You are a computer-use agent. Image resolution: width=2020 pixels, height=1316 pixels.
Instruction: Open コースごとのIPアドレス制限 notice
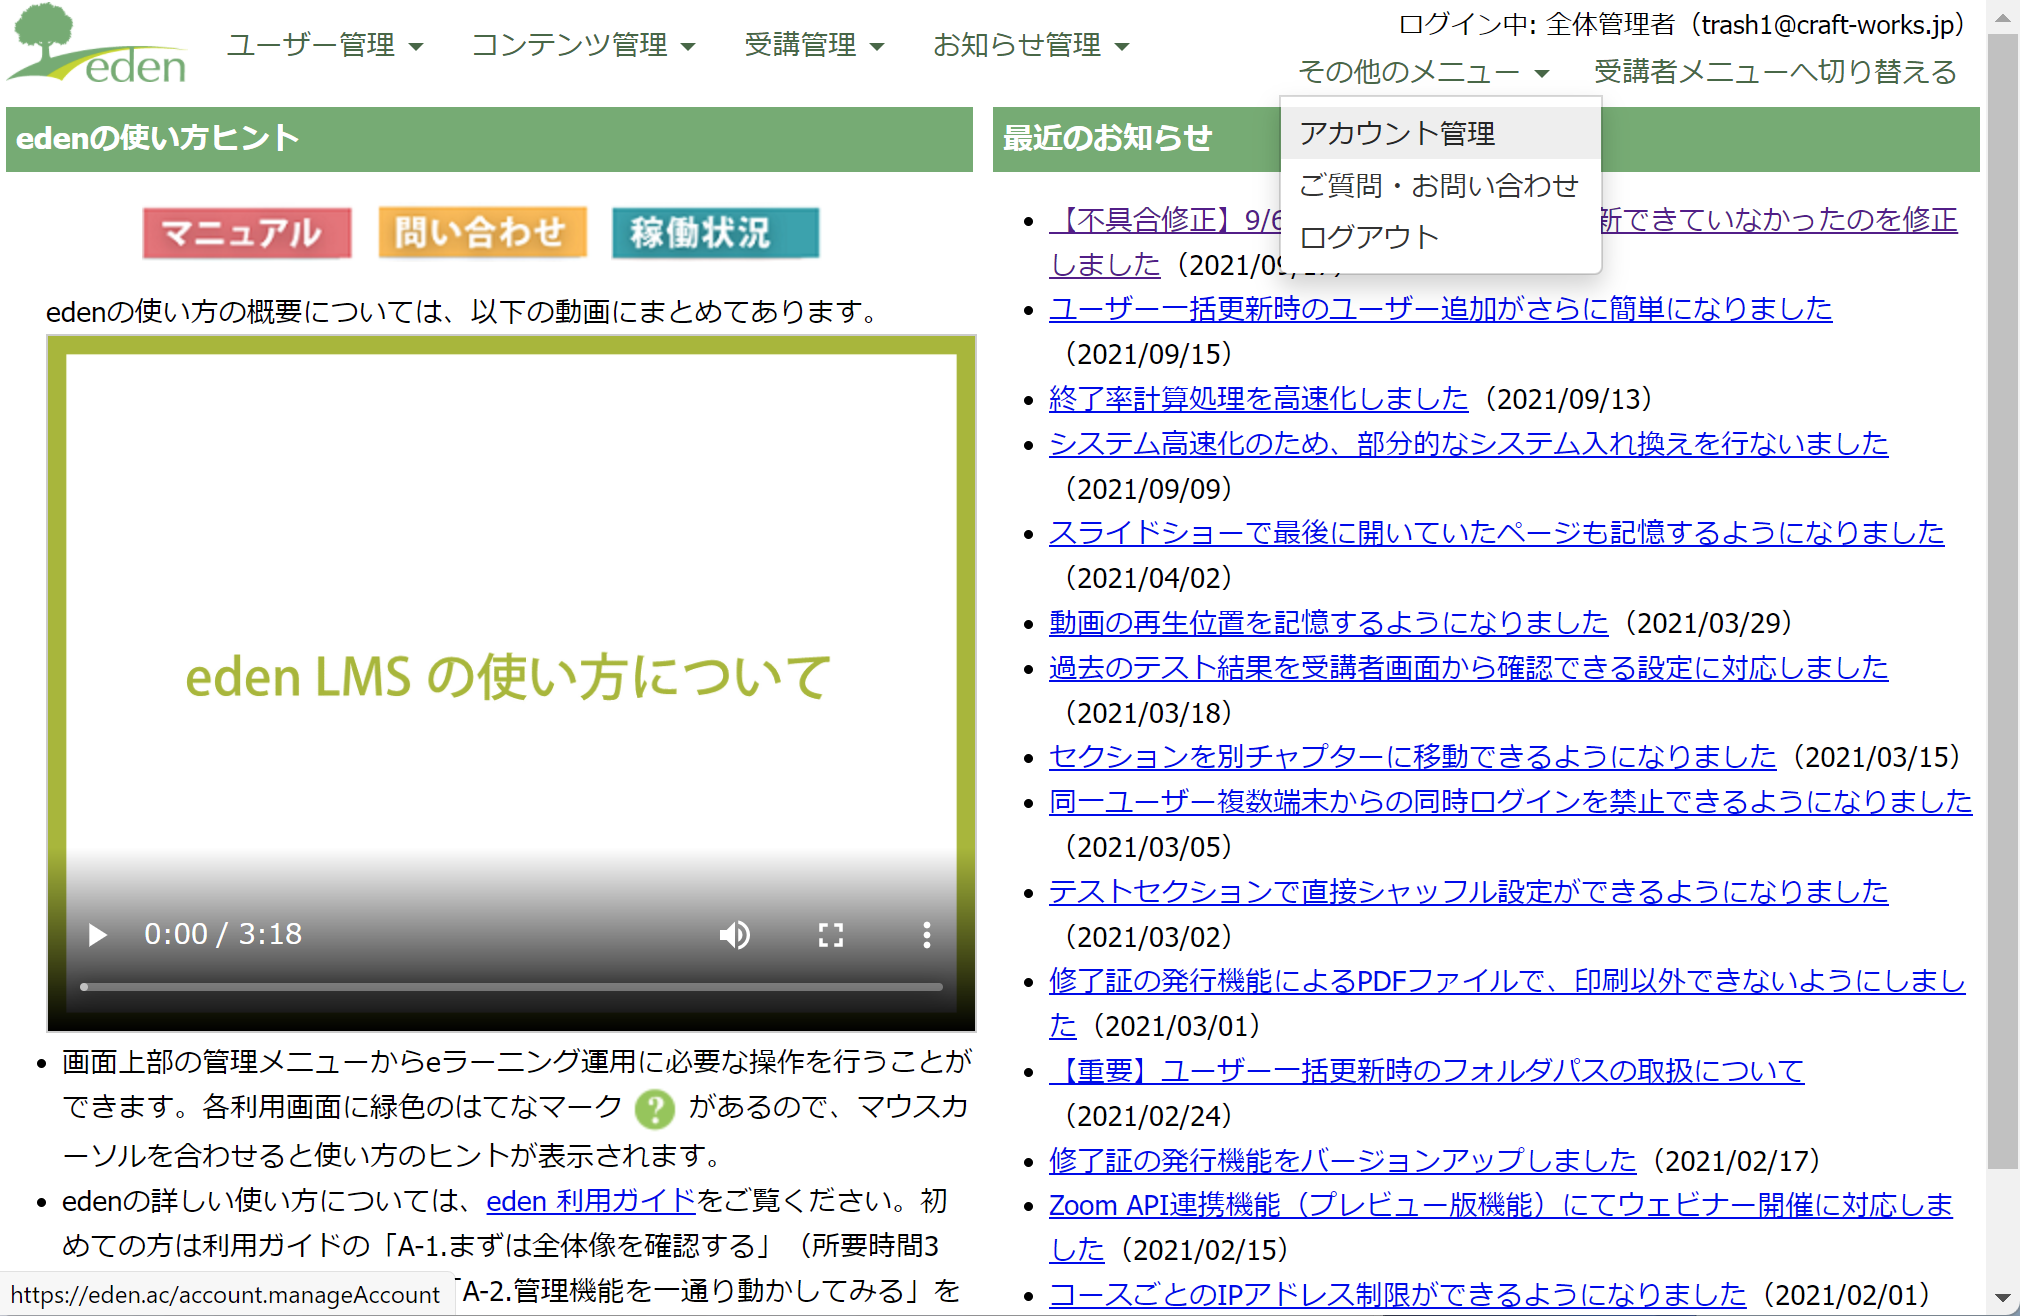[1397, 1295]
